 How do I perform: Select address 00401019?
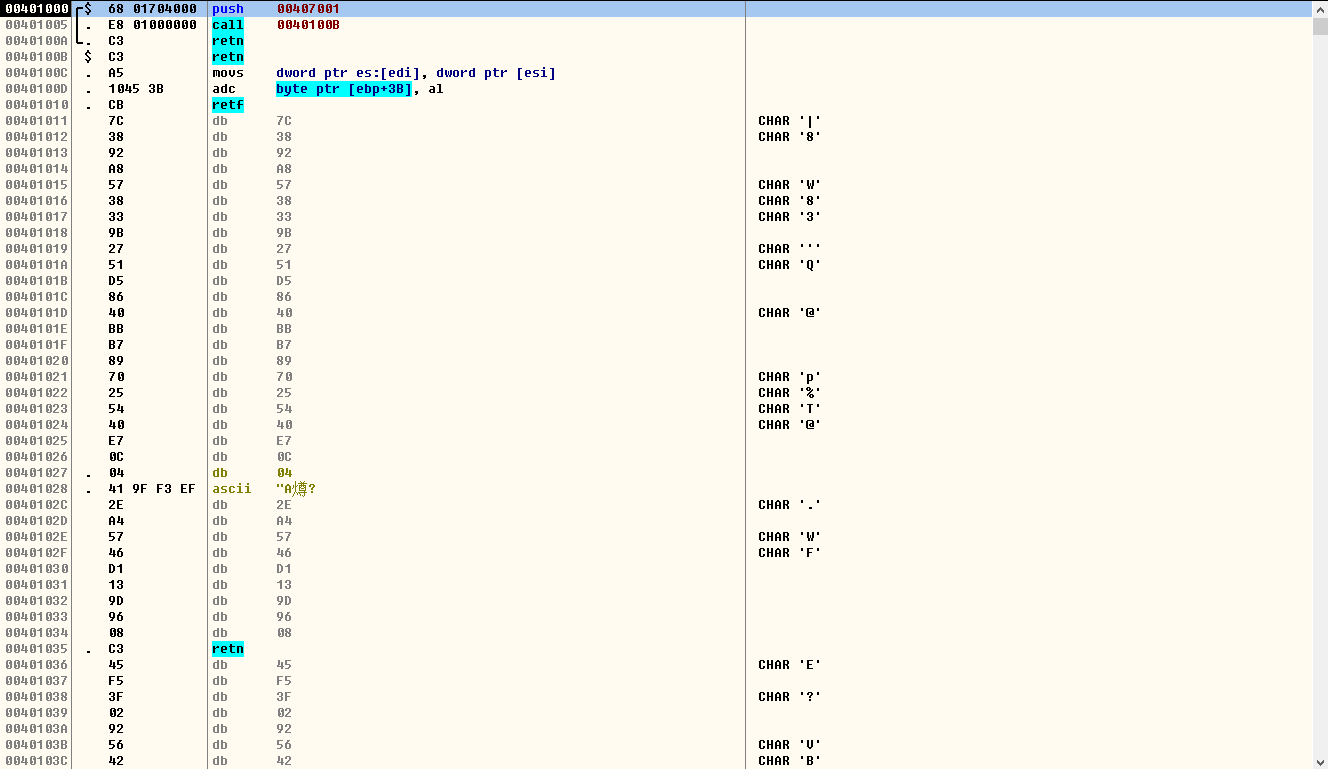click(36, 249)
